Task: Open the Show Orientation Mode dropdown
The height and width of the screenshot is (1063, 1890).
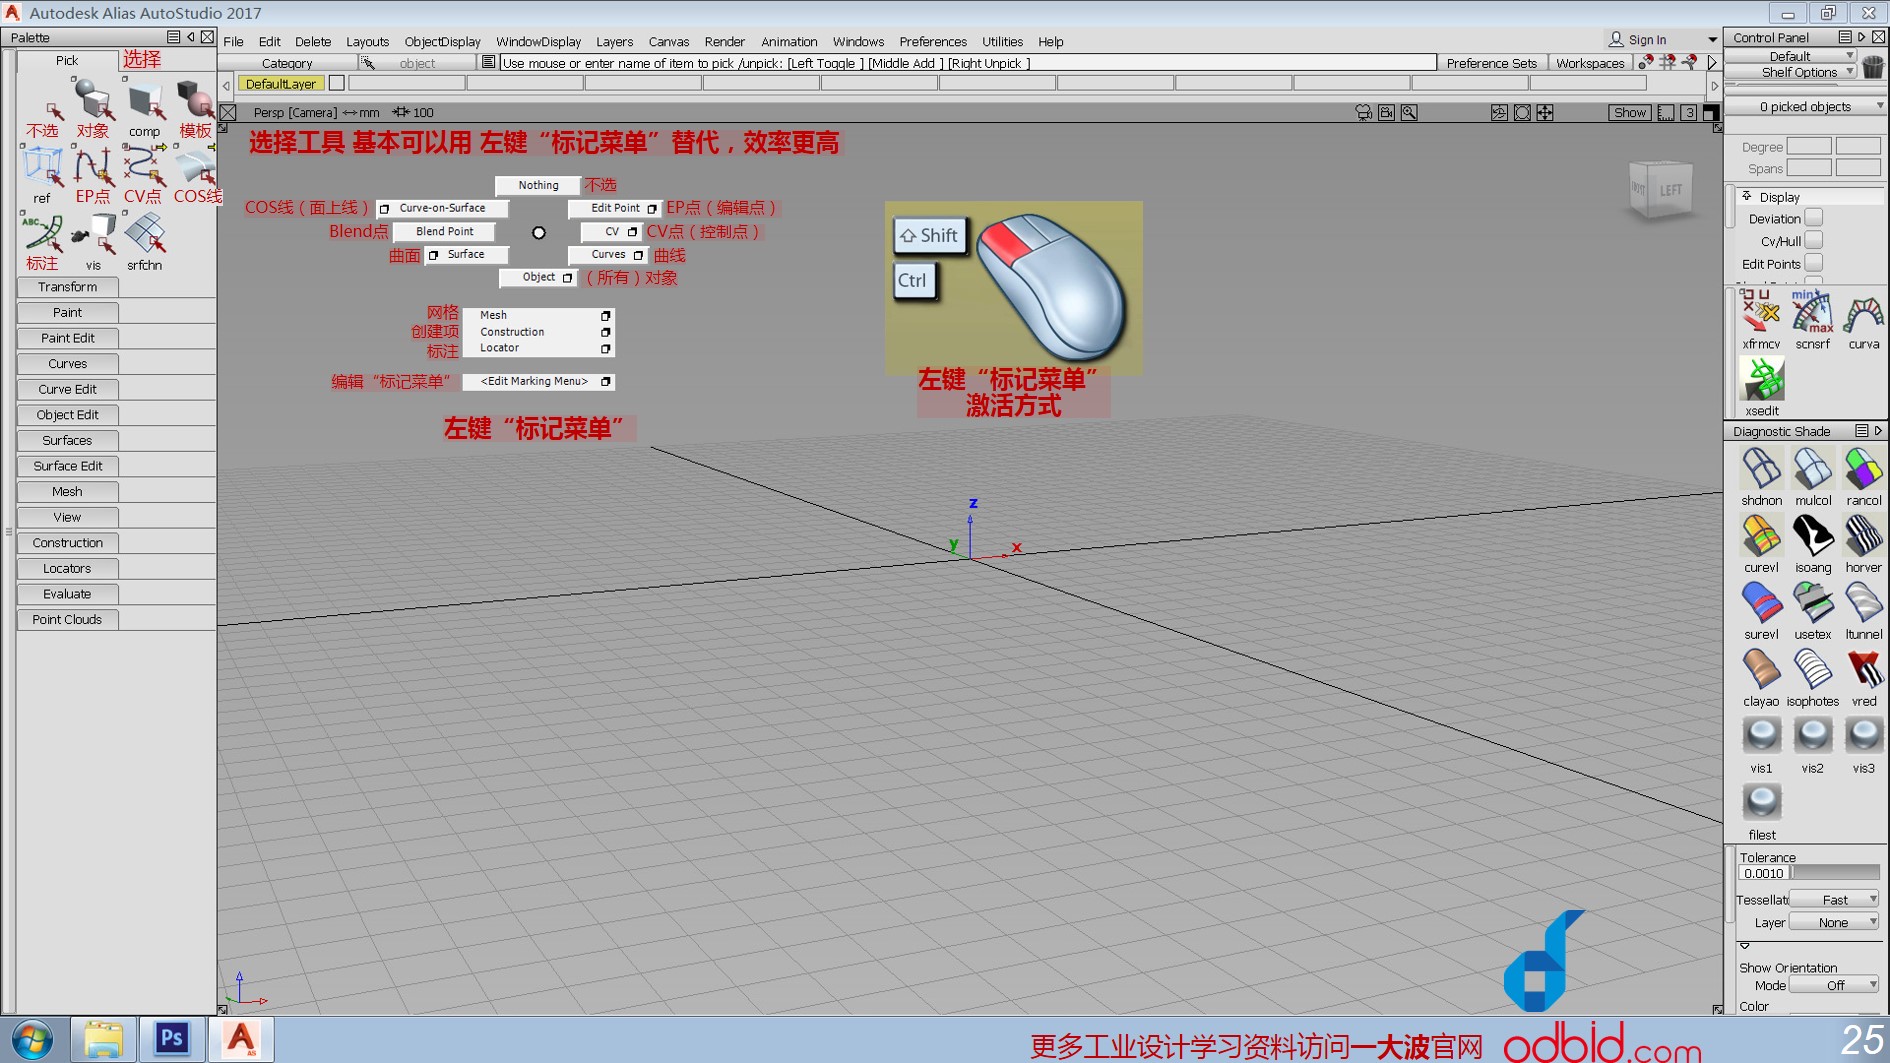Action: (x=1834, y=985)
